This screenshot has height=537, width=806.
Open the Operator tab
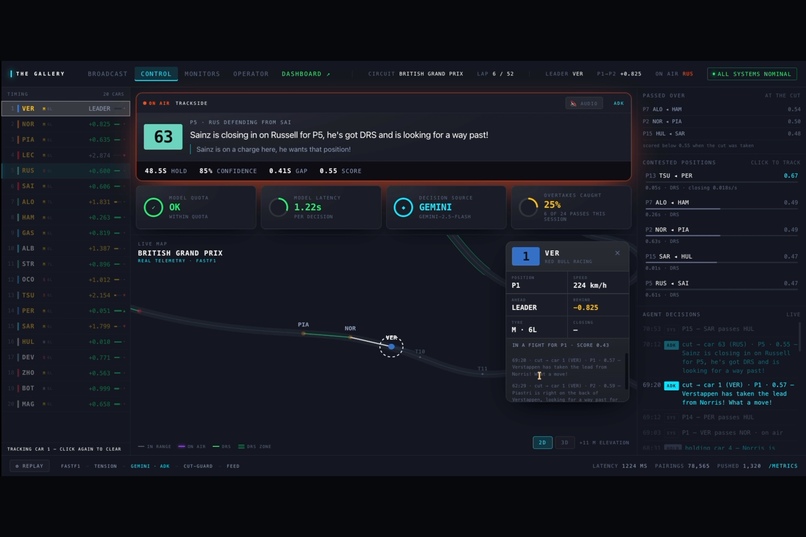[251, 74]
